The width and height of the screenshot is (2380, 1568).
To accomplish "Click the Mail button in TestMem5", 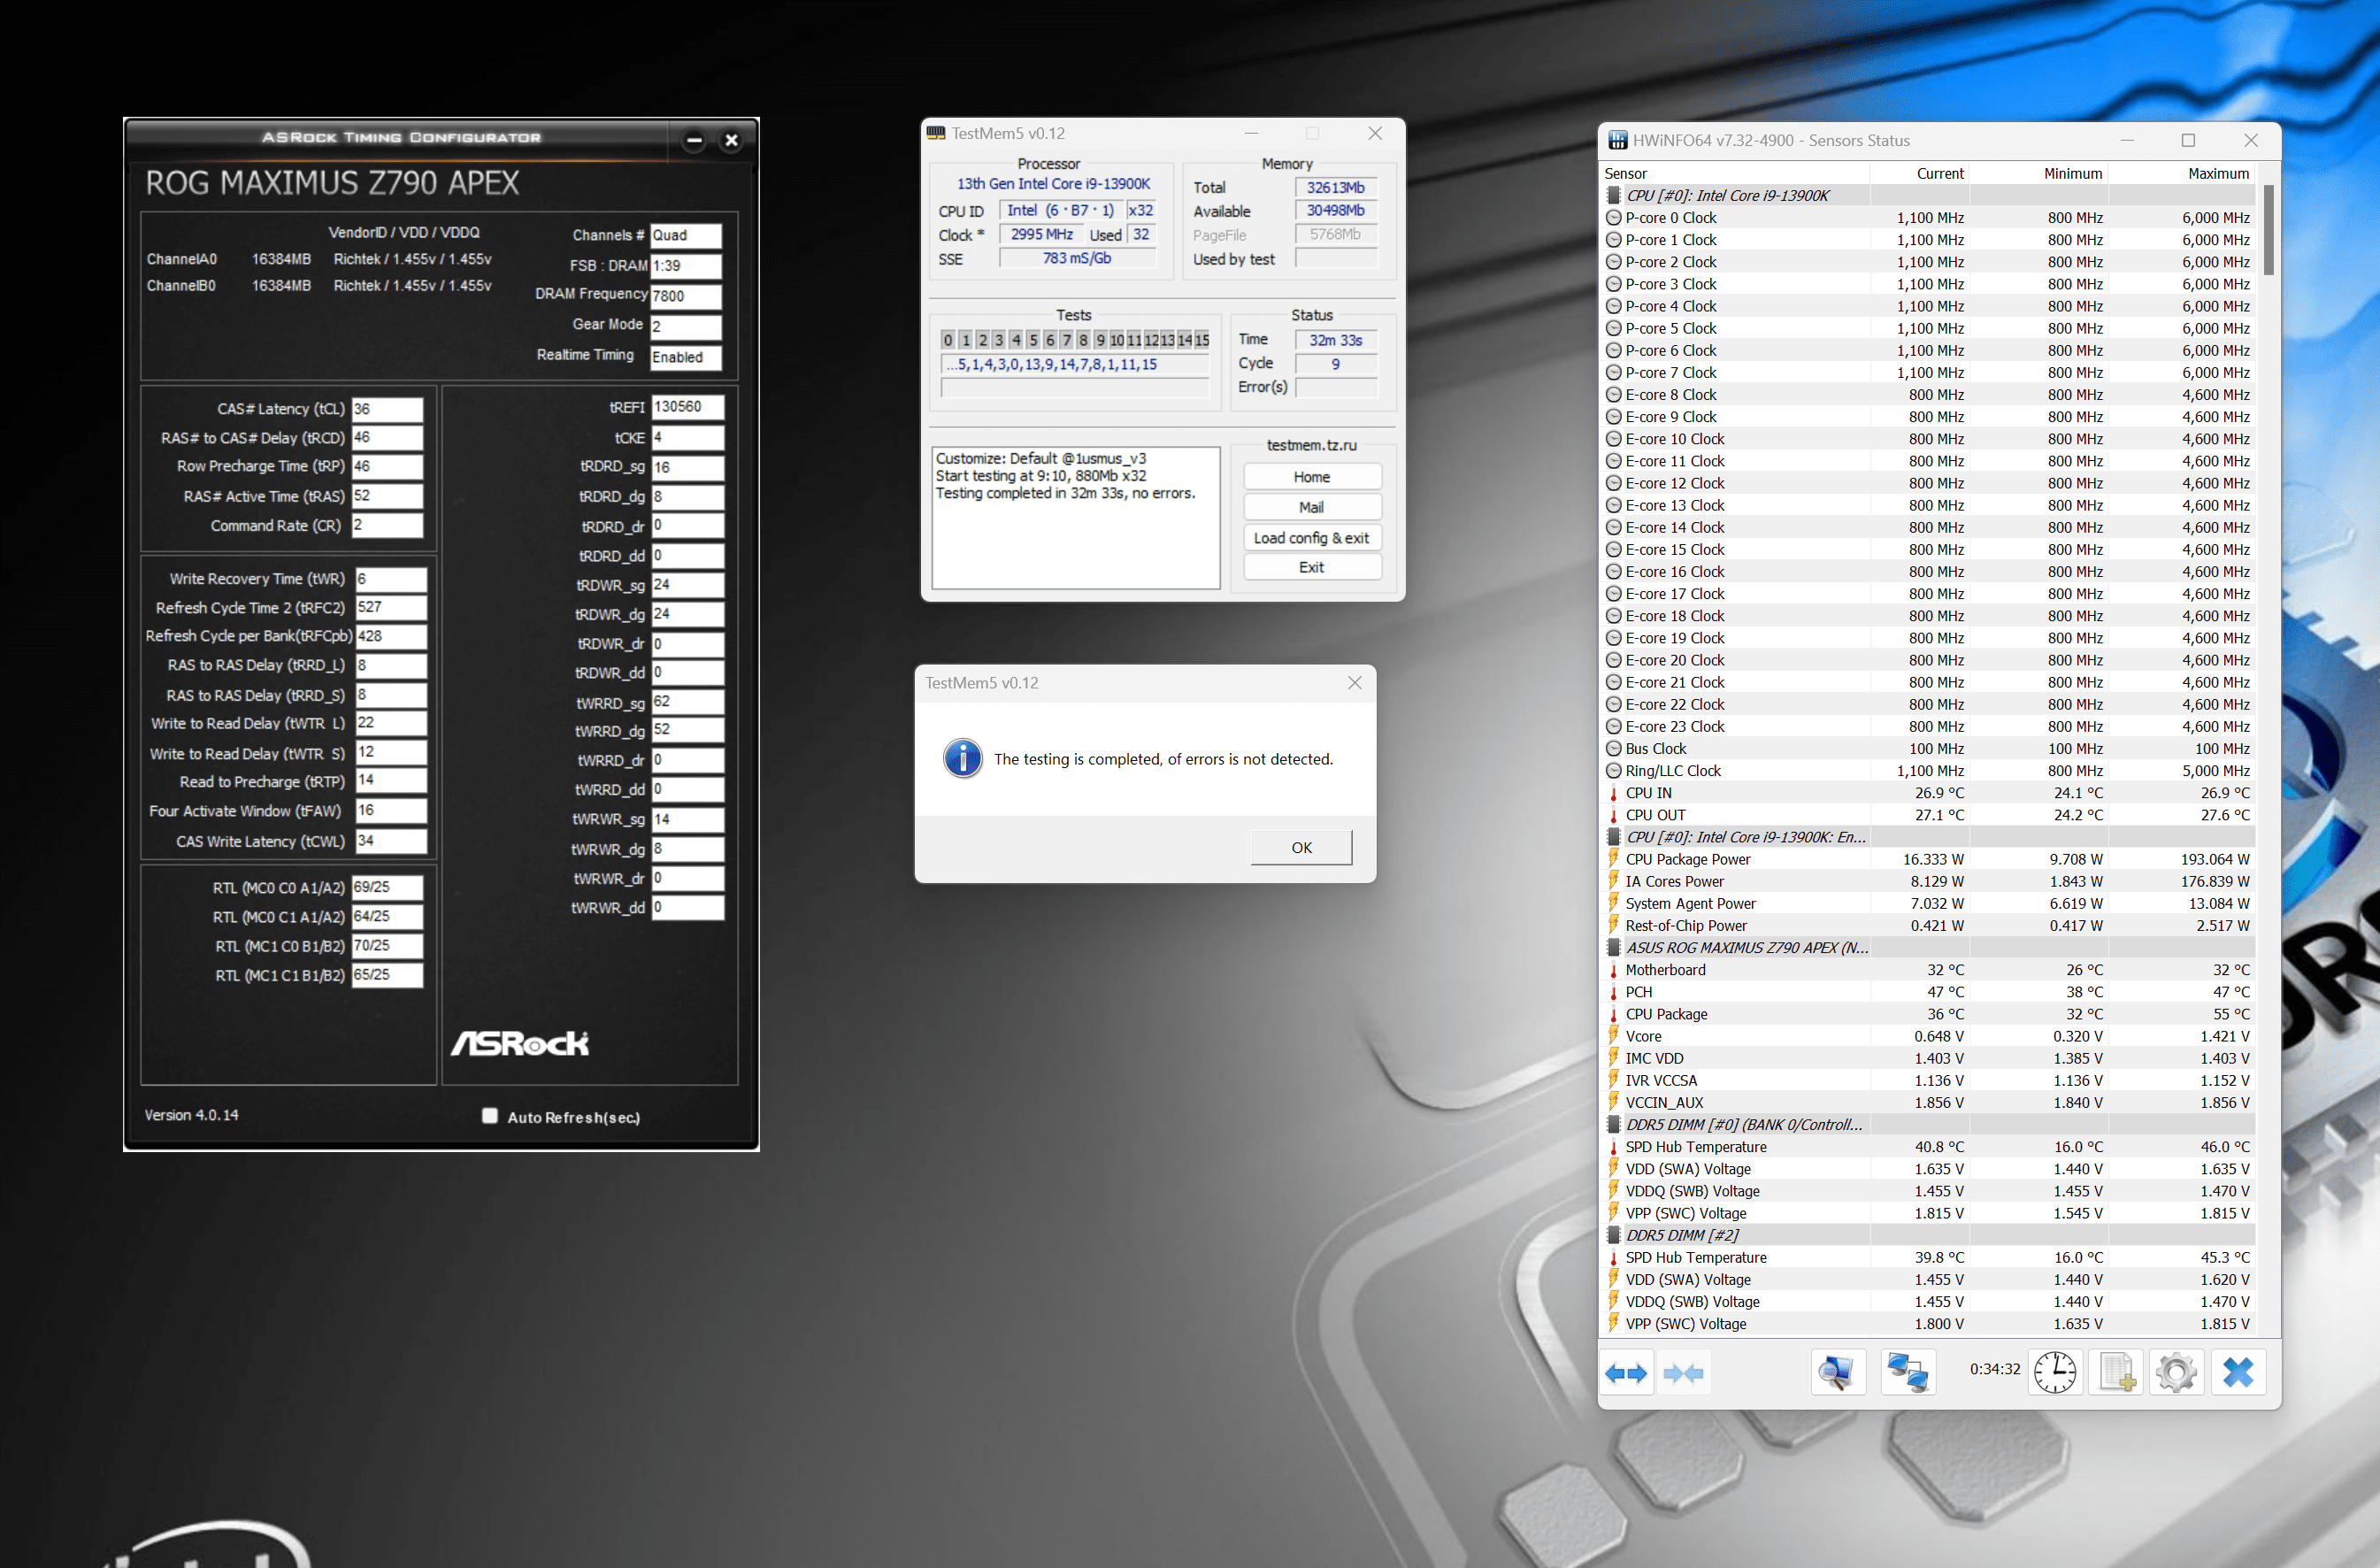I will 1311,508.
